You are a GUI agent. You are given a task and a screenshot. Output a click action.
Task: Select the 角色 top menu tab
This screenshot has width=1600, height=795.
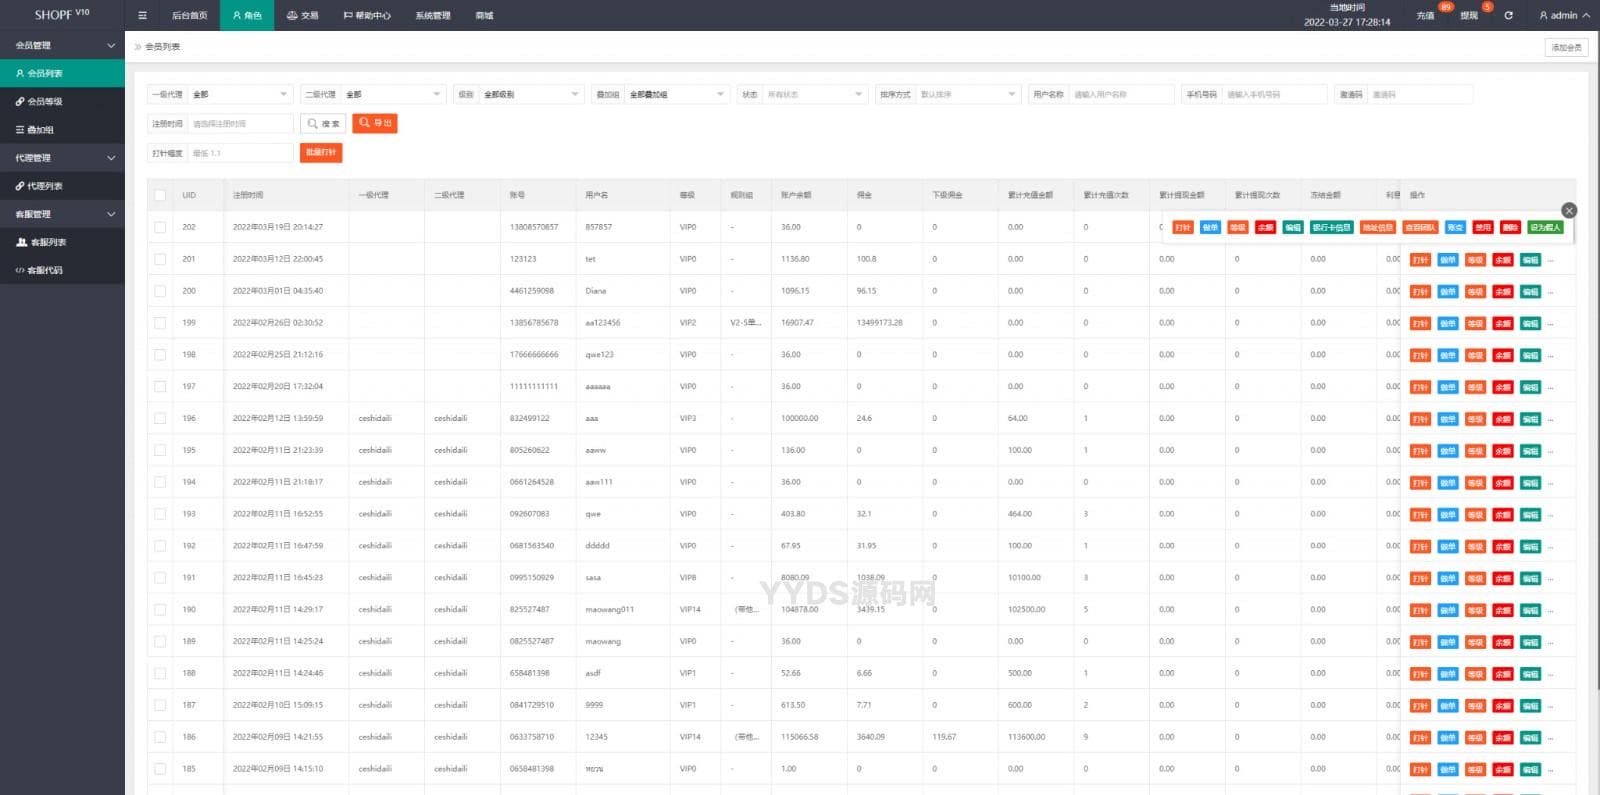point(247,15)
